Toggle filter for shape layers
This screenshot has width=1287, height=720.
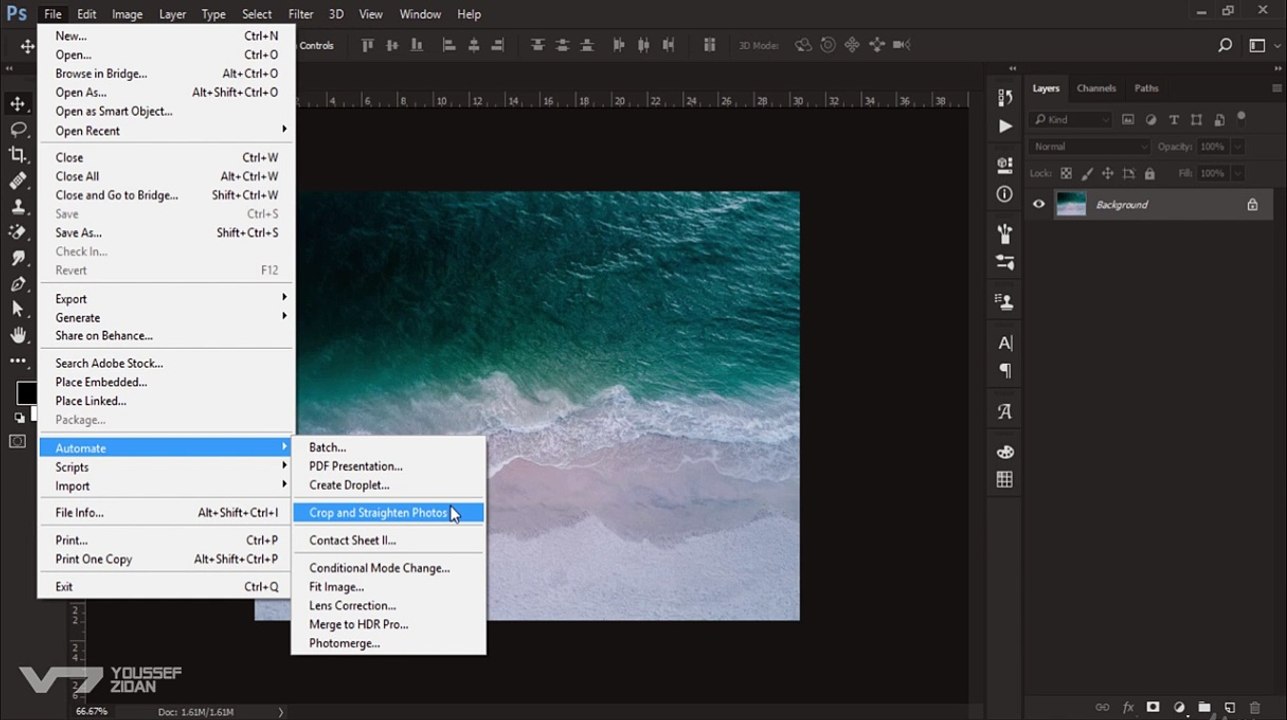[1194, 120]
